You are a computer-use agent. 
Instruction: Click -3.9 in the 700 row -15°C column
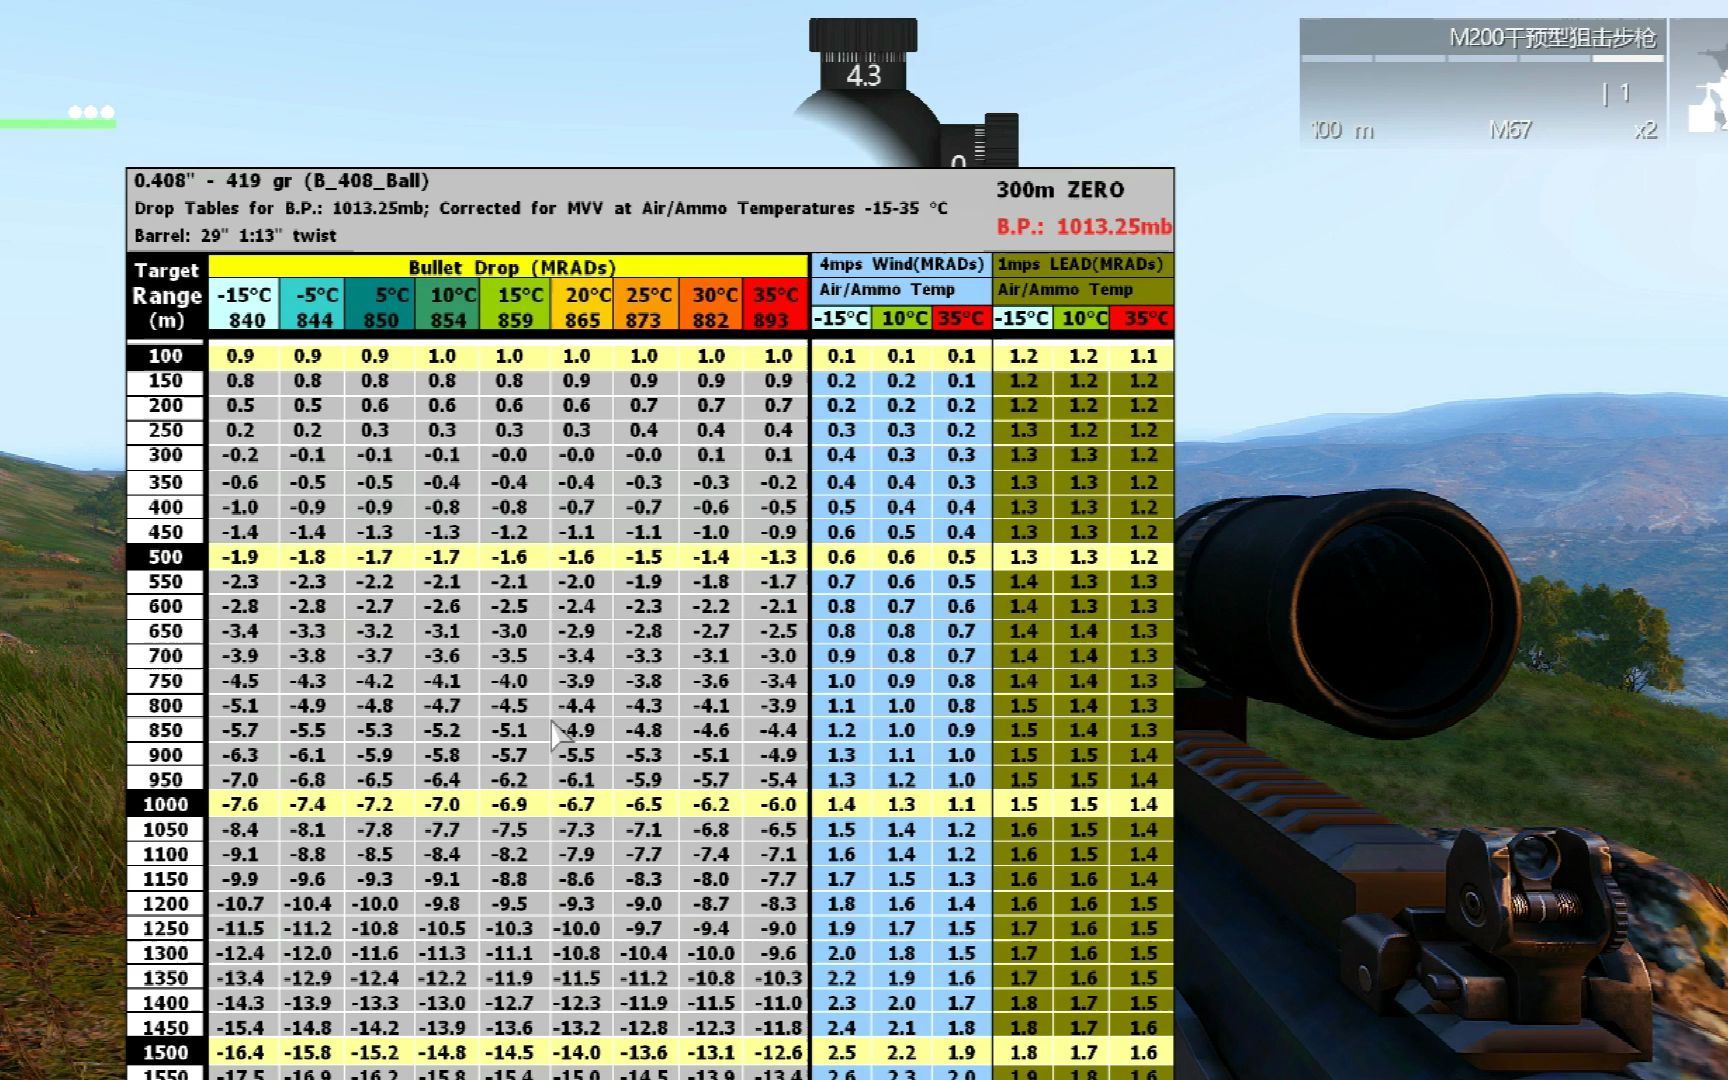click(240, 656)
